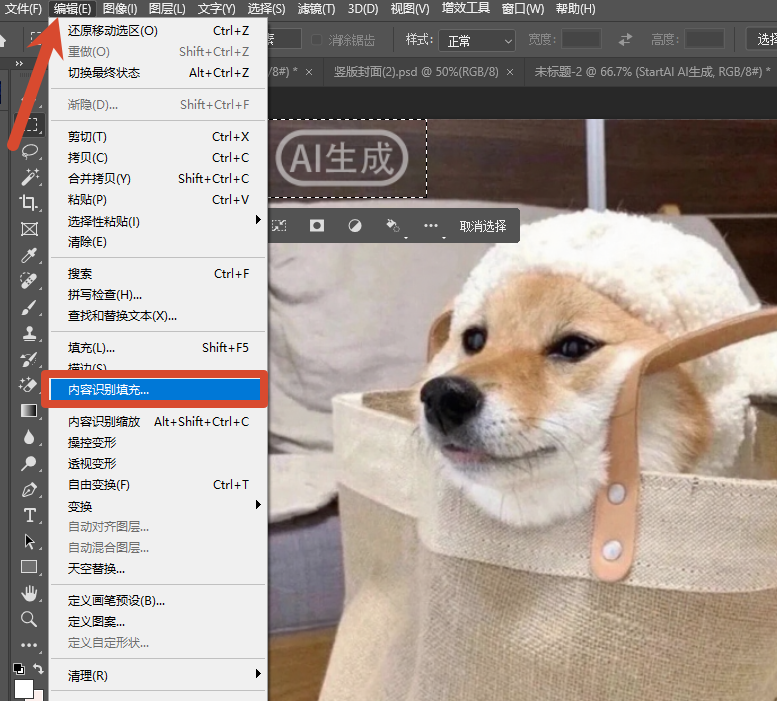Choose 还原移动选区(O) menu item
Viewport: 777px width, 701px height.
pyautogui.click(x=158, y=31)
